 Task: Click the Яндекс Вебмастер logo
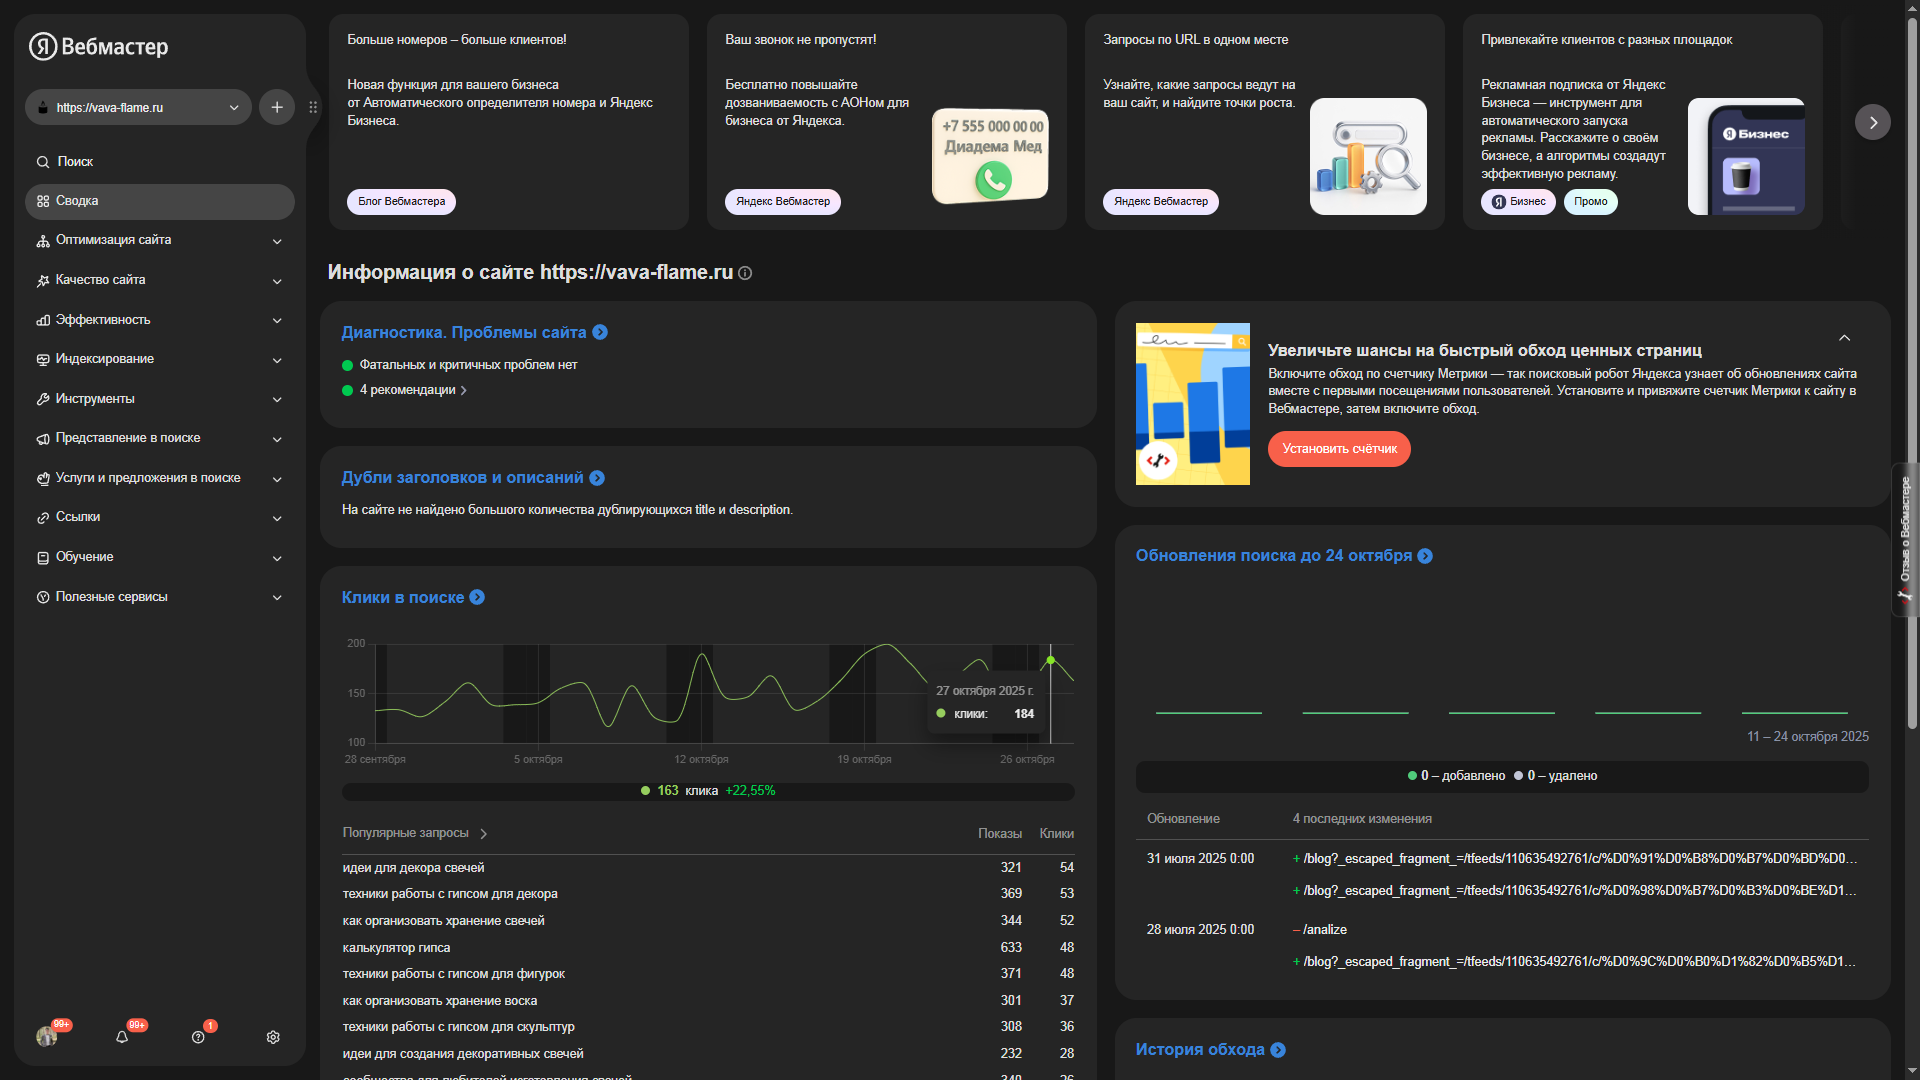[x=98, y=46]
